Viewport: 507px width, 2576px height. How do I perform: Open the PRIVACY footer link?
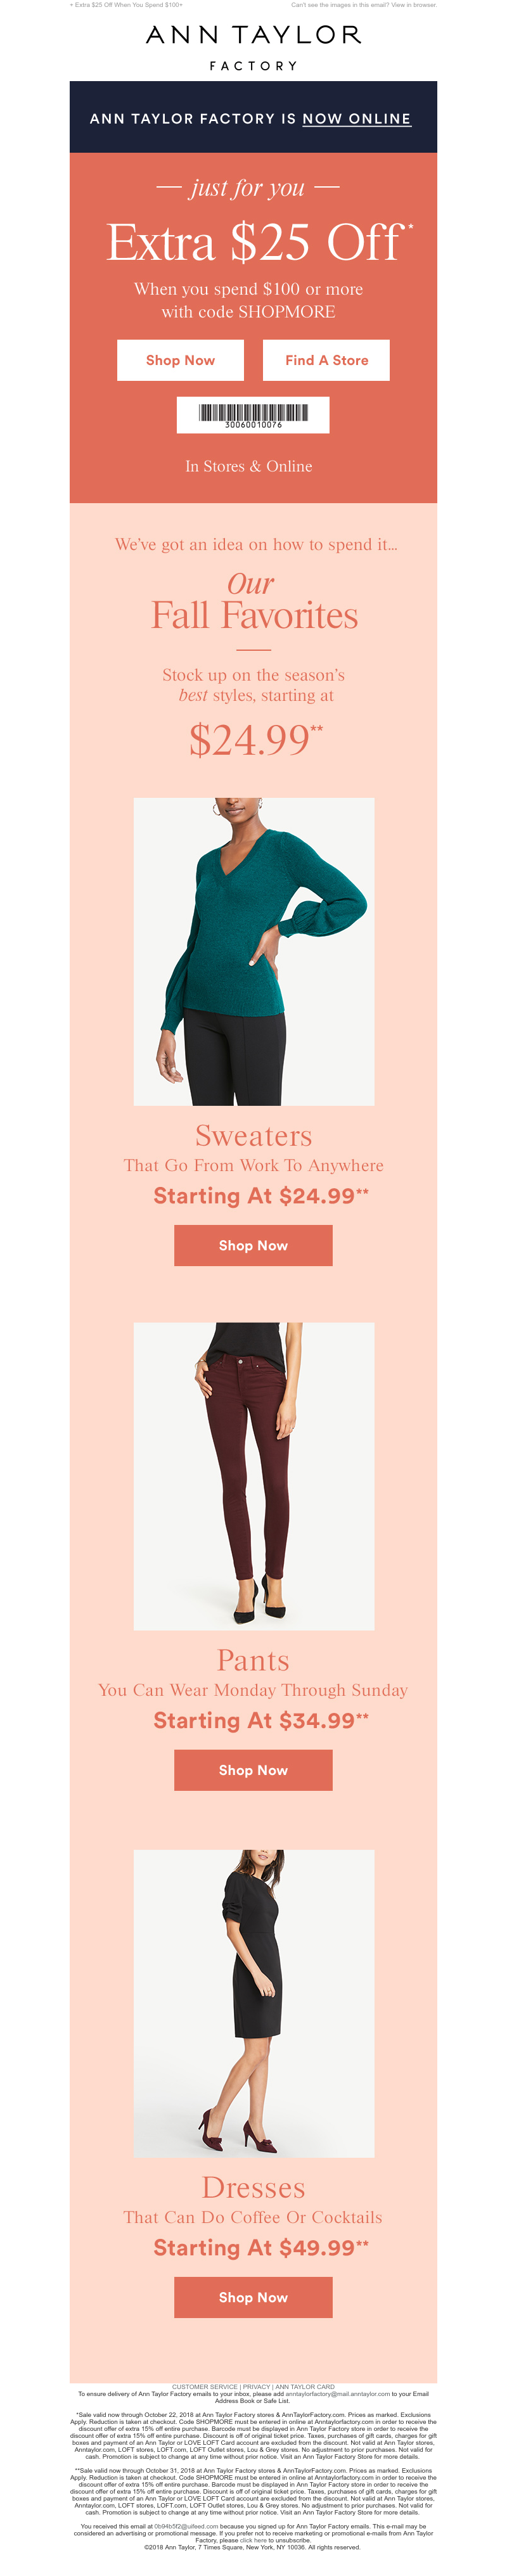click(x=257, y=2387)
